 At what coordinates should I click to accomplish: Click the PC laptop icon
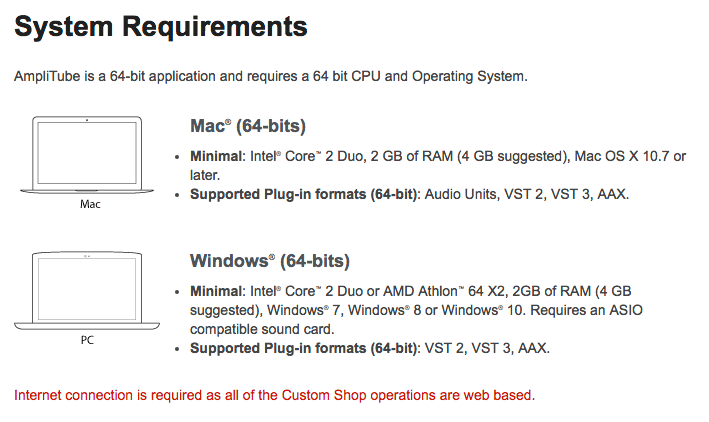[87, 291]
